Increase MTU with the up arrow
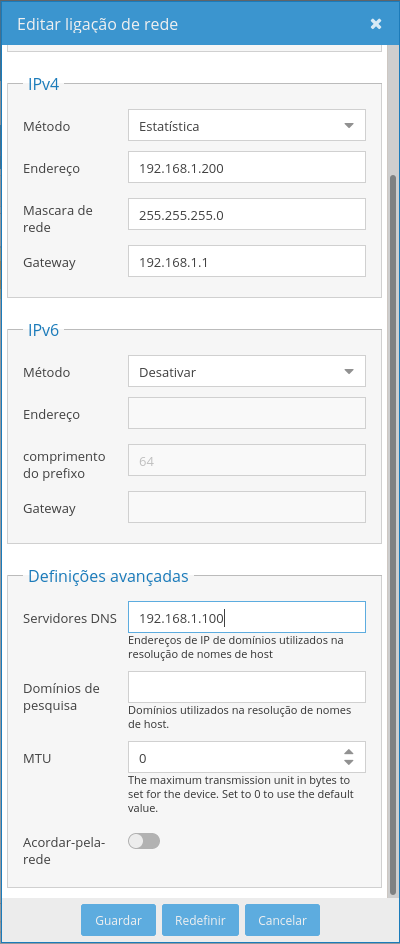Image resolution: width=400 pixels, height=944 pixels. tap(348, 752)
